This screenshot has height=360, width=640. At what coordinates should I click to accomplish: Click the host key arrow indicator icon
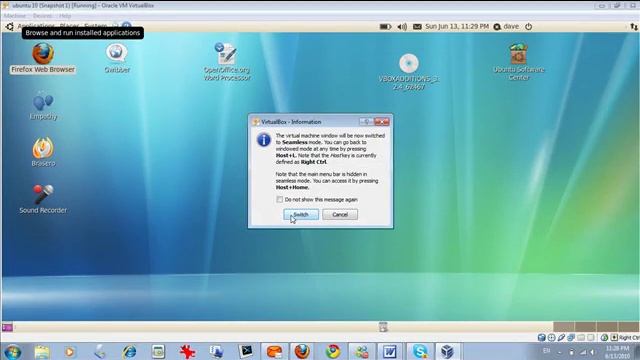pos(614,338)
